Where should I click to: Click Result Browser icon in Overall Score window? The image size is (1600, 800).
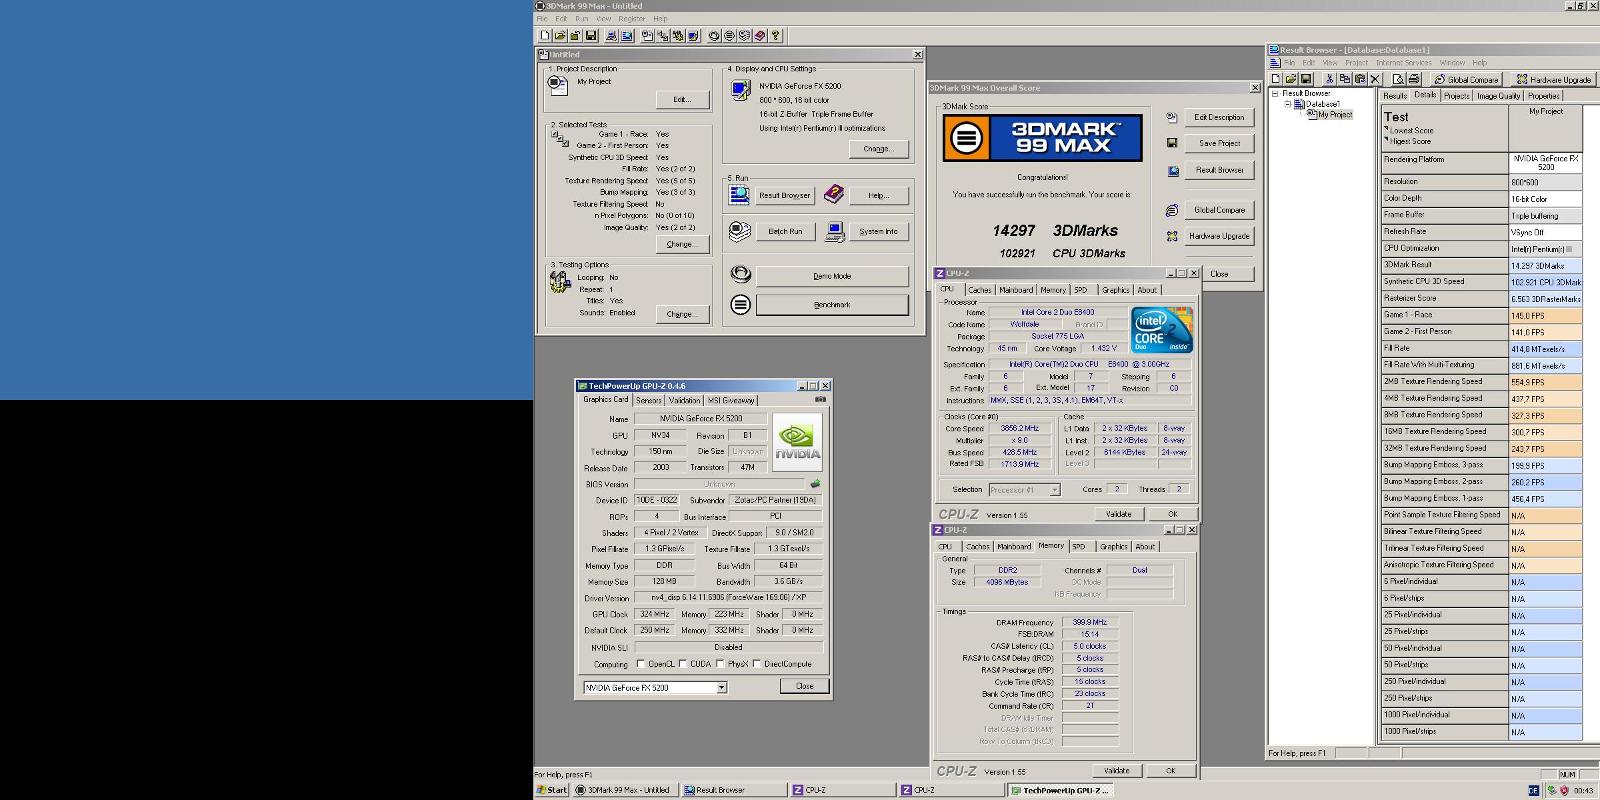[1172, 170]
